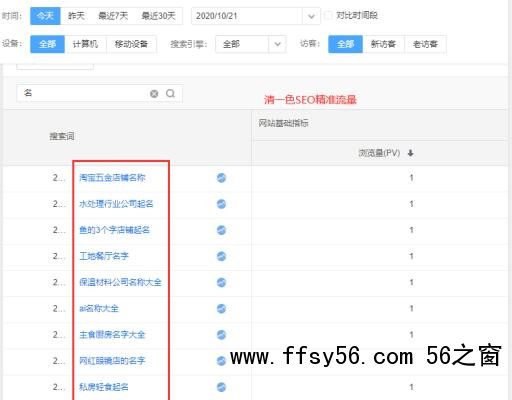The height and width of the screenshot is (400, 512).
Task: Open the 搜索引擎 dropdown
Action: 251,44
